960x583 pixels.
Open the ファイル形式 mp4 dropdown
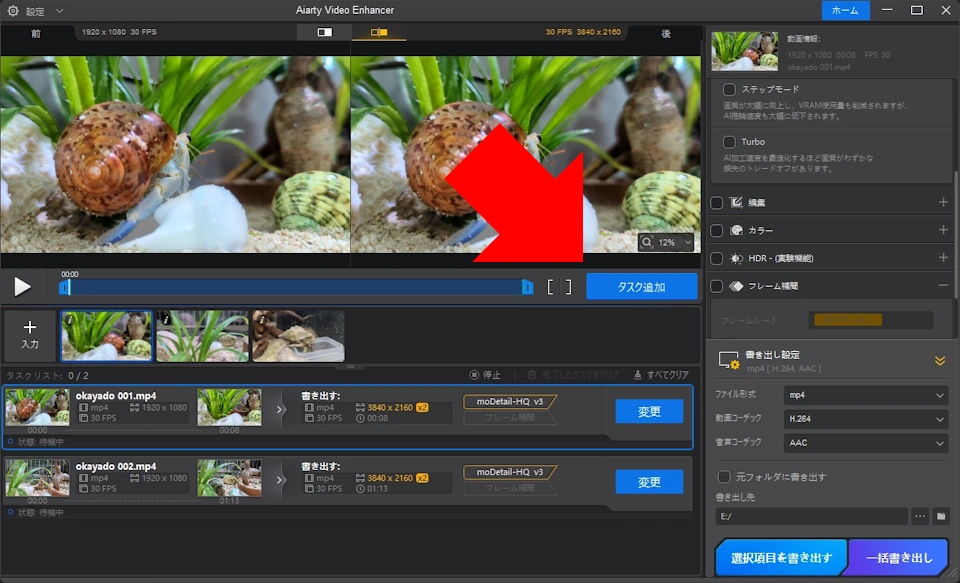[x=865, y=395]
